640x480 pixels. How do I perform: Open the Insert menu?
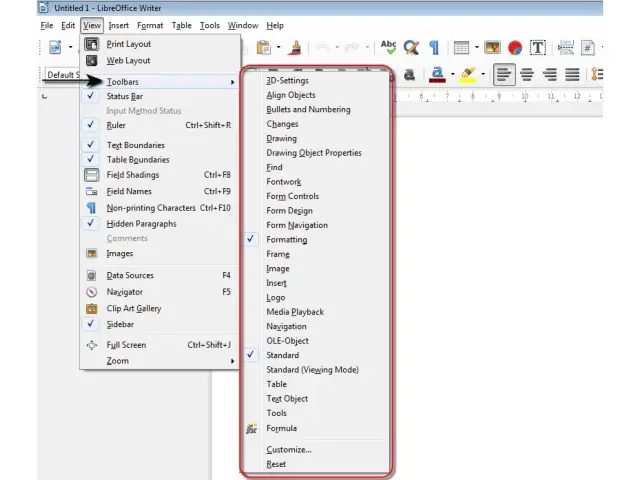pyautogui.click(x=119, y=25)
